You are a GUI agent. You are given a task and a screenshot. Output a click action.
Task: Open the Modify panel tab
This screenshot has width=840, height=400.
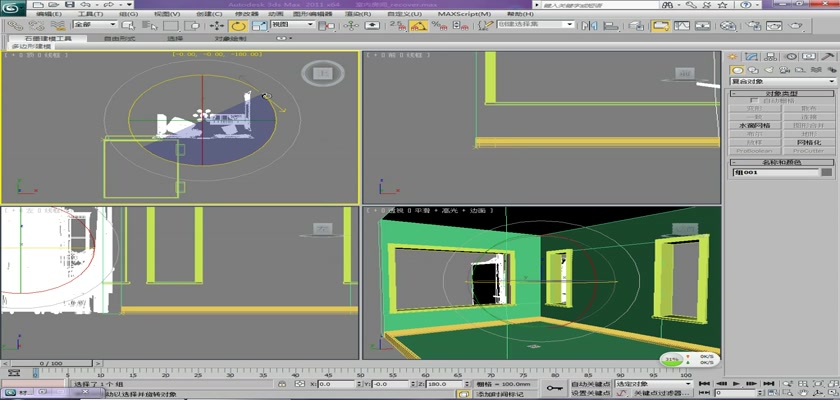[752, 56]
